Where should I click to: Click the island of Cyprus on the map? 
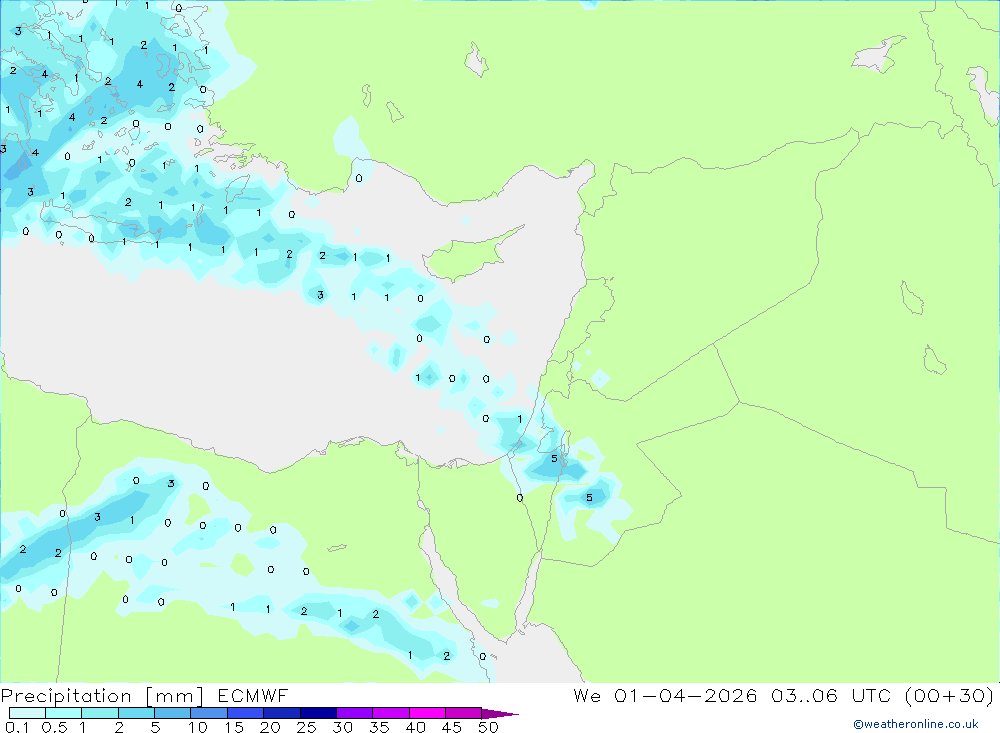[466, 256]
